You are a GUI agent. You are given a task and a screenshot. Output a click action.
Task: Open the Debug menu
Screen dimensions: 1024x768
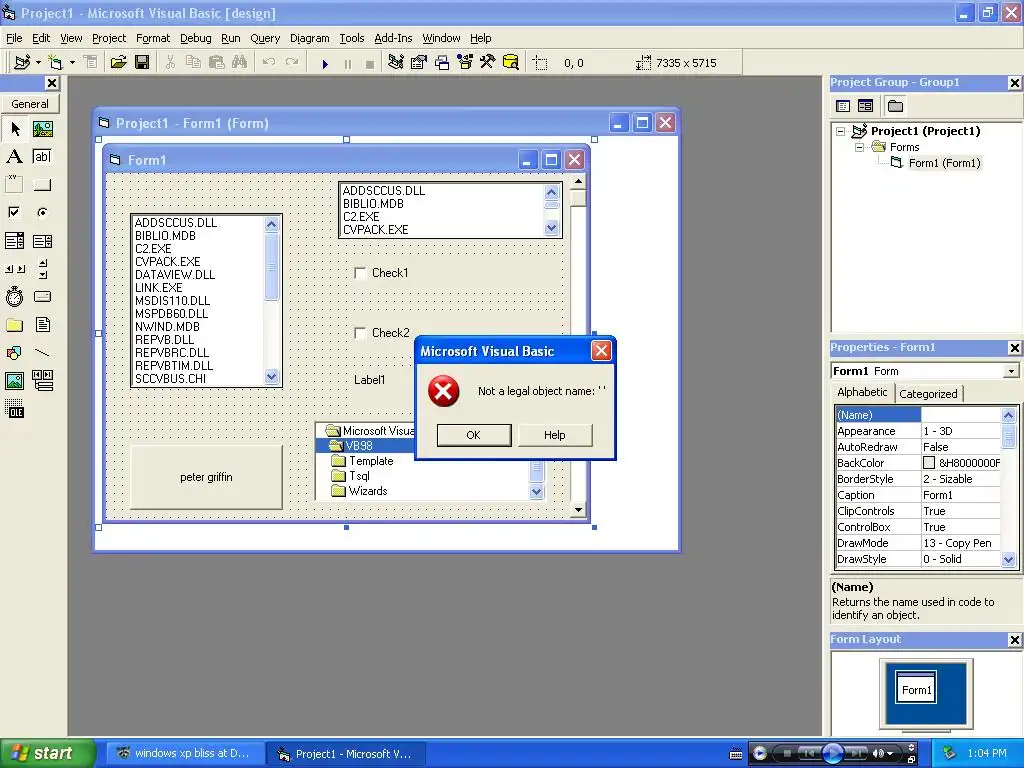[196, 38]
